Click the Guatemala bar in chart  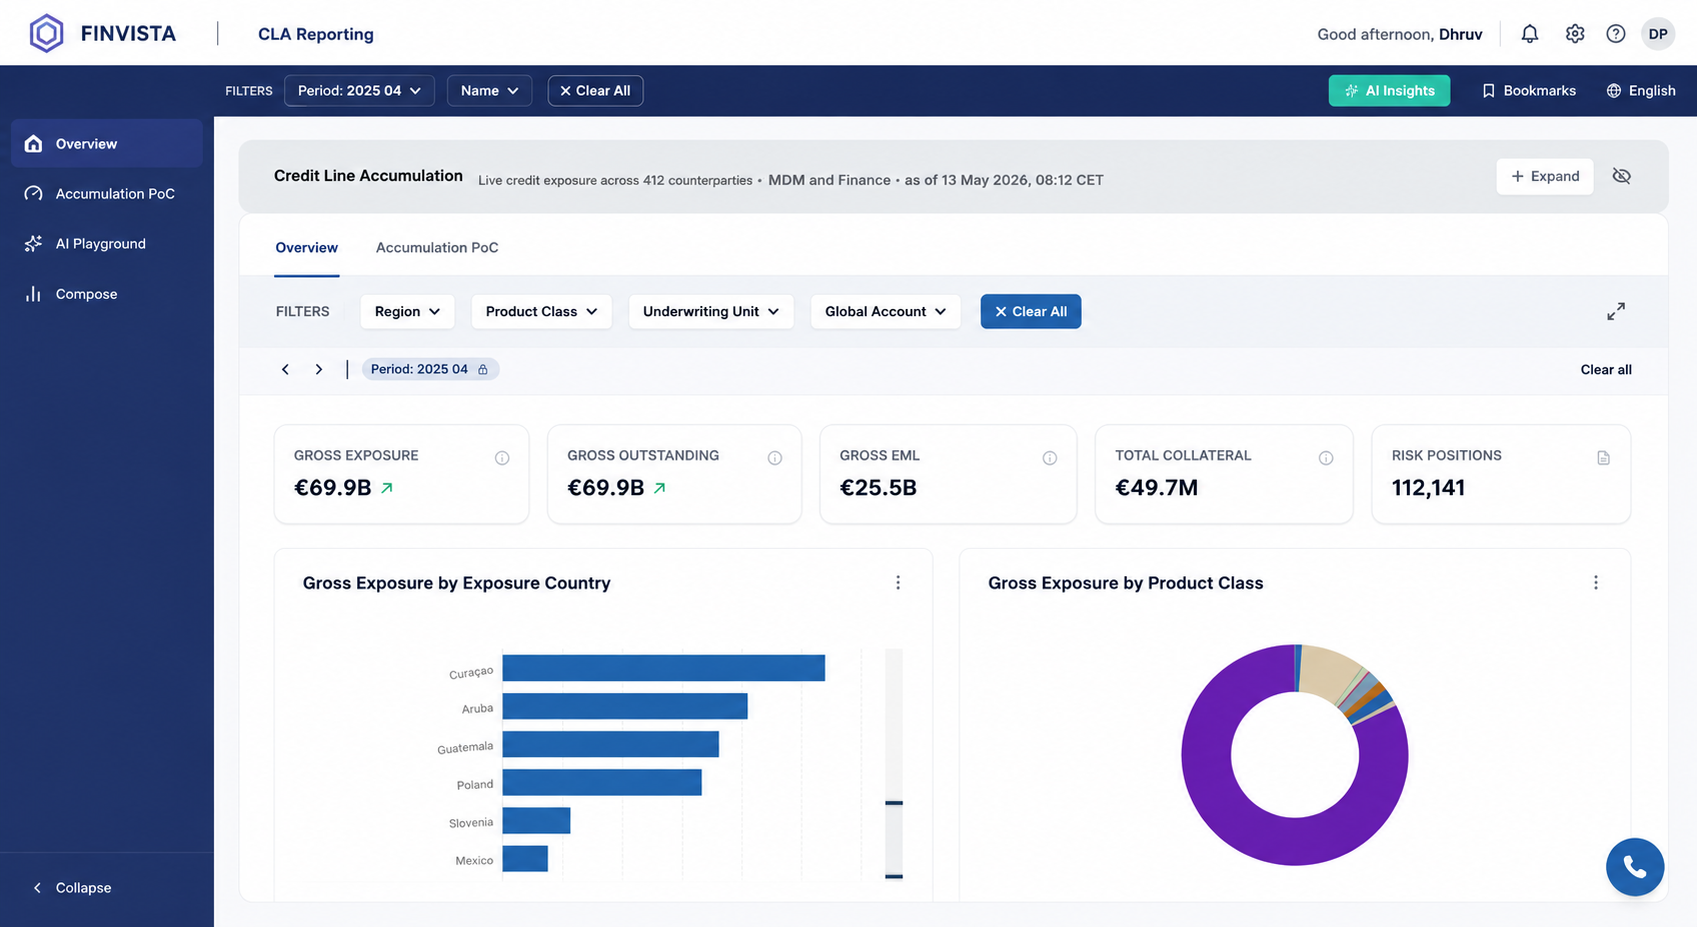[611, 744]
